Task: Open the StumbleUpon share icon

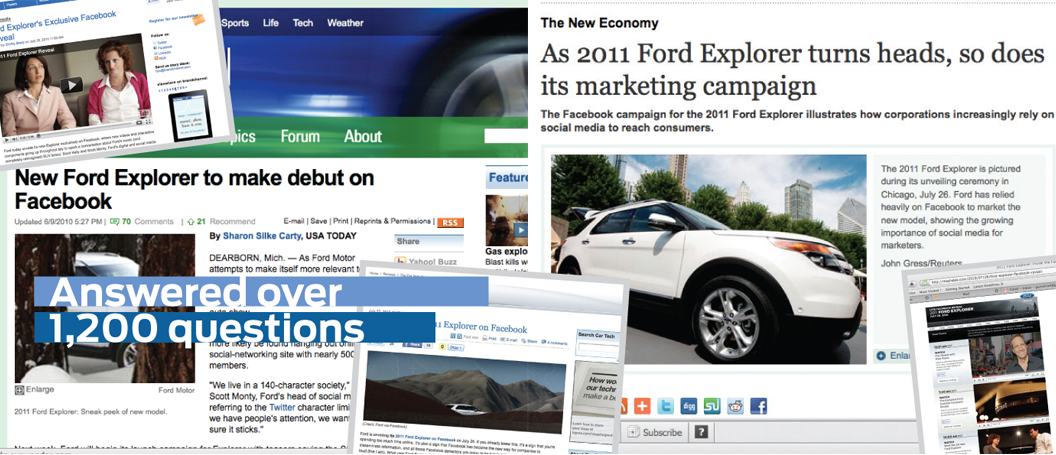Action: 713,406
